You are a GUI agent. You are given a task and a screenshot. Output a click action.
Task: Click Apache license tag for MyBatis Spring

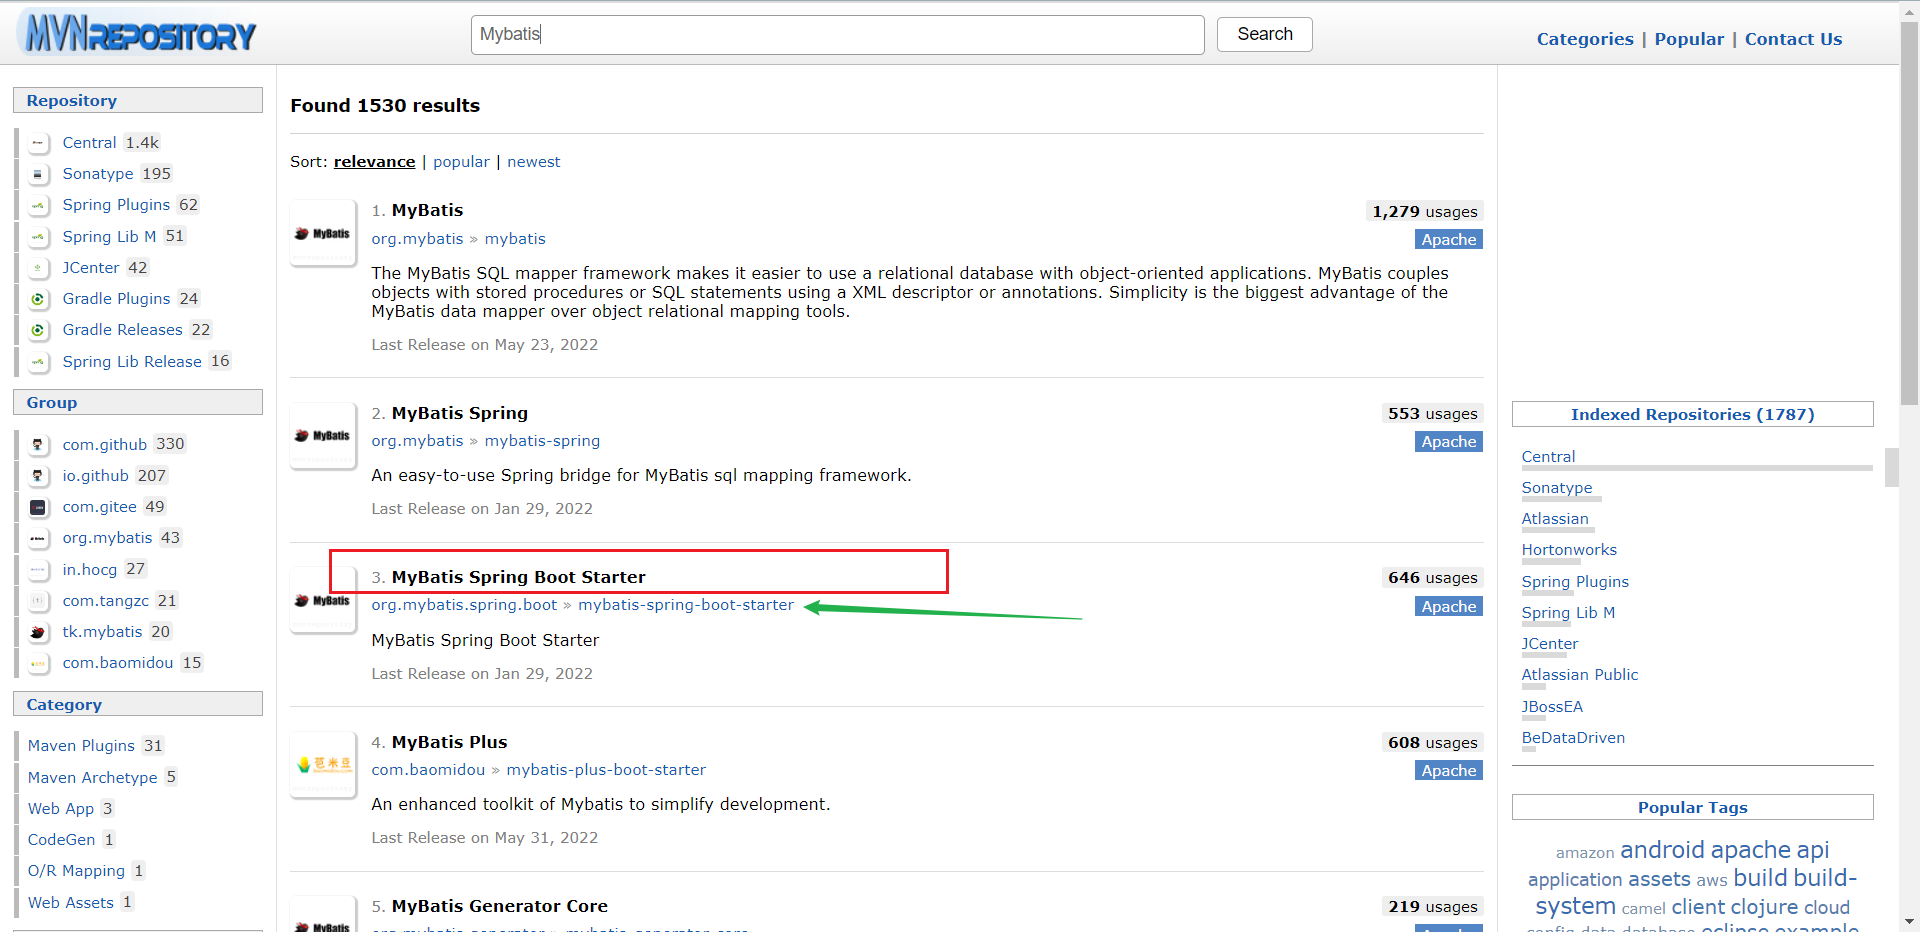pos(1448,442)
